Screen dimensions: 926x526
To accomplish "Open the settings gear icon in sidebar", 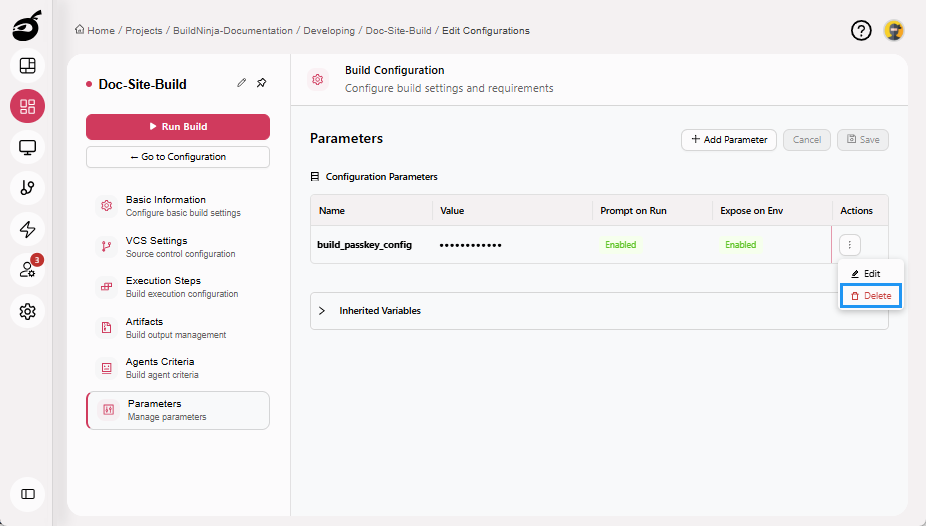I will click(x=27, y=311).
